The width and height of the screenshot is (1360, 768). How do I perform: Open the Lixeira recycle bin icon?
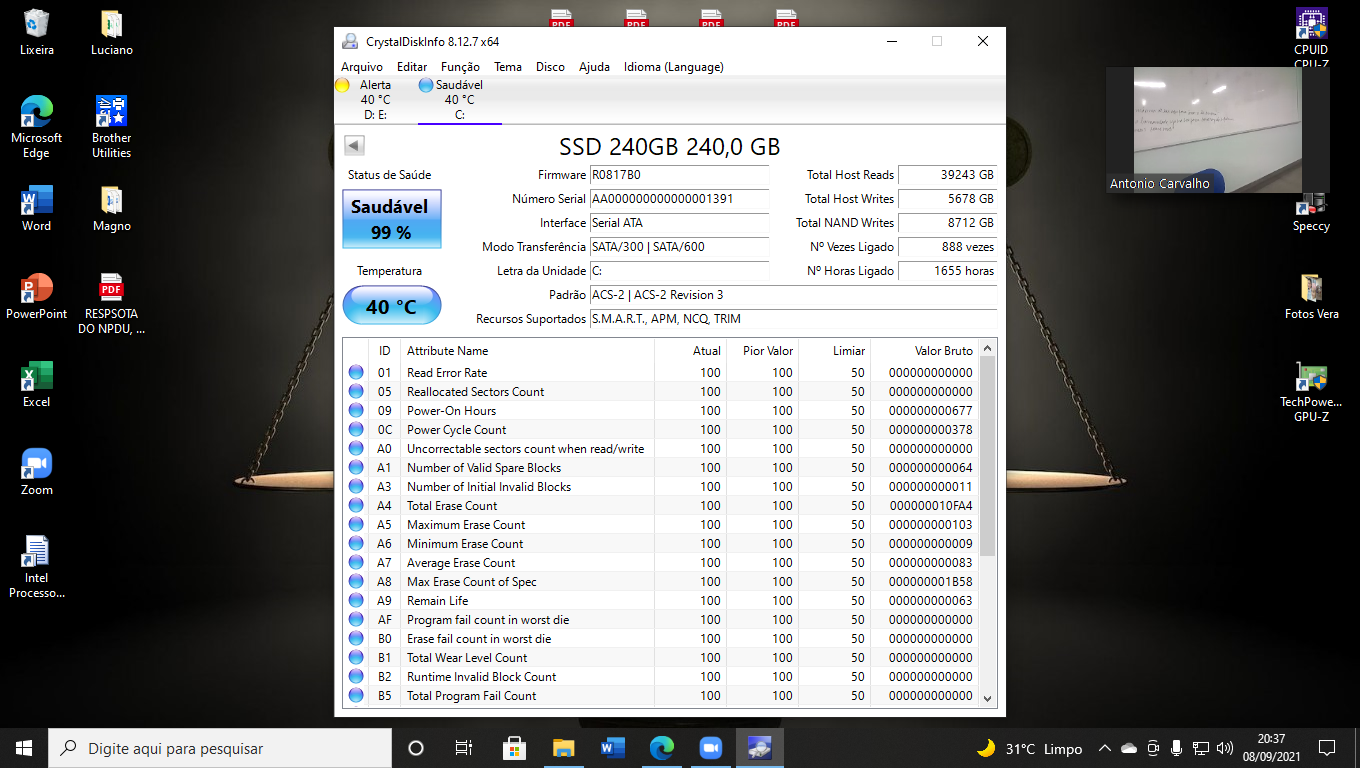pos(37,32)
